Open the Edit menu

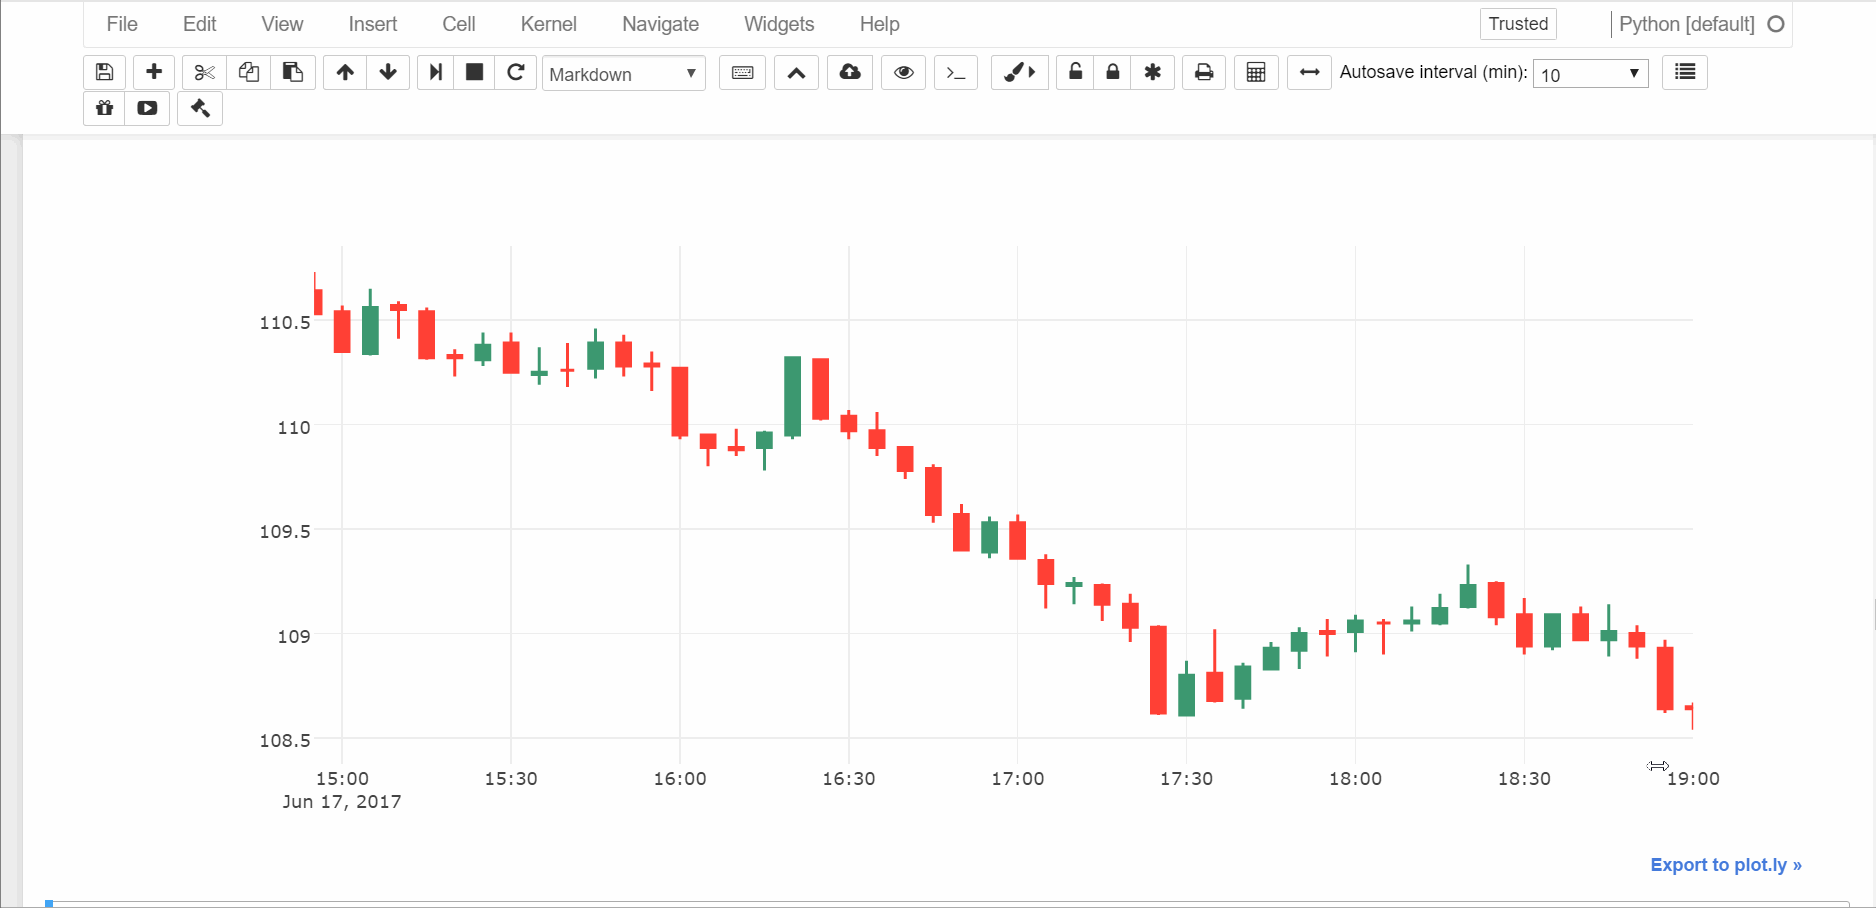point(200,24)
